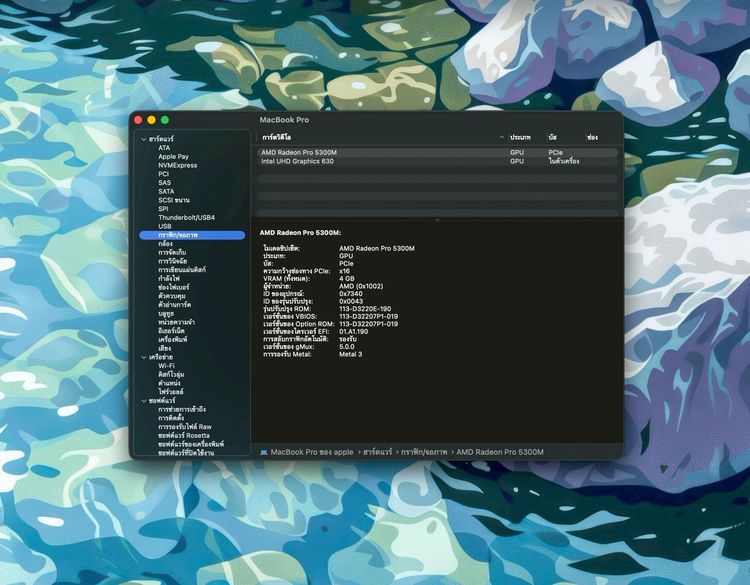Image resolution: width=750 pixels, height=585 pixels.
Task: Select Intel UHD Graphics 630 row
Action: (x=437, y=161)
